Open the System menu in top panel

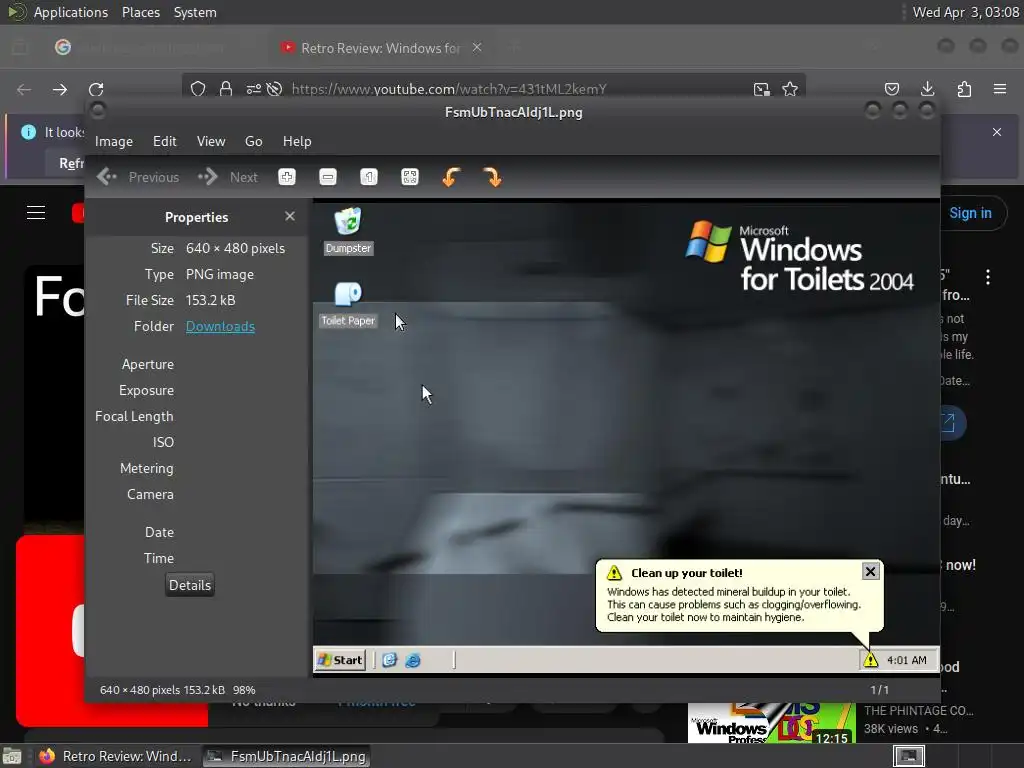point(195,12)
